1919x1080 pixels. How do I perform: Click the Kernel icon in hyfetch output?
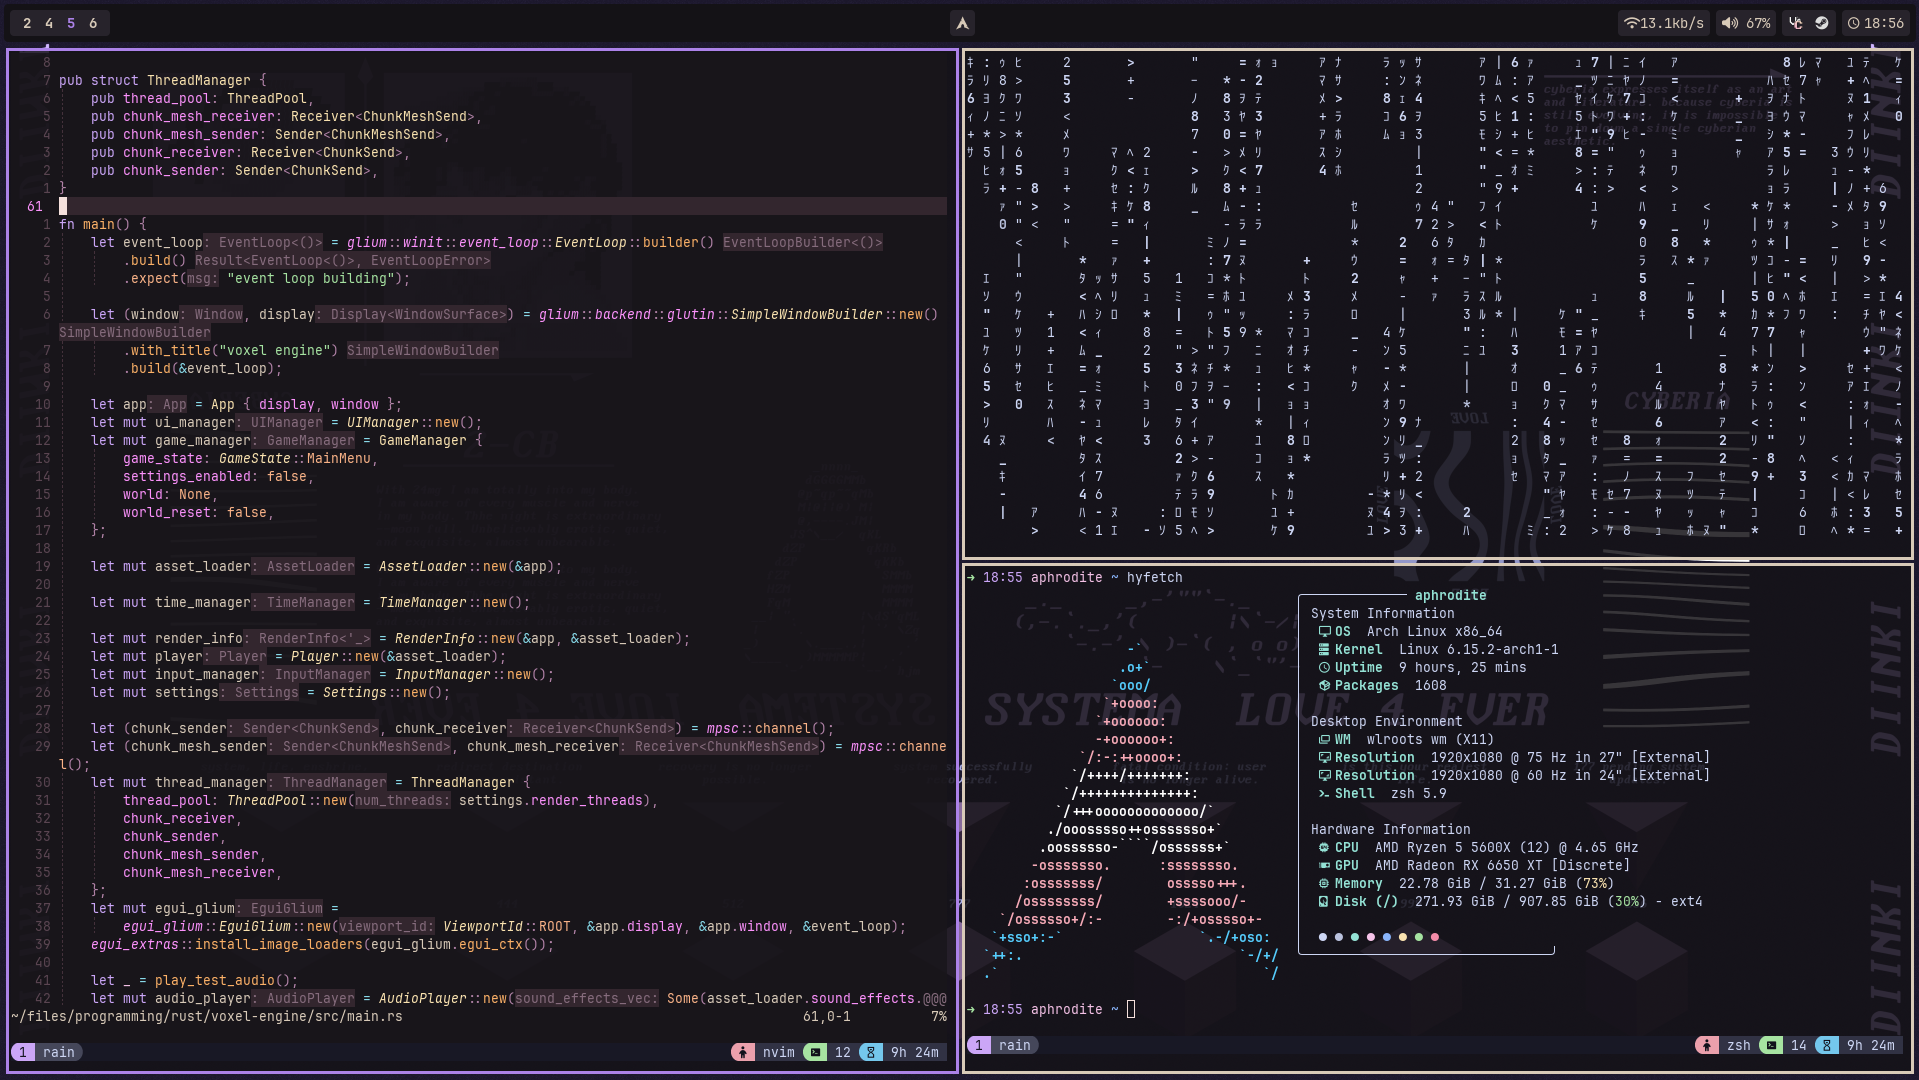pos(1324,650)
